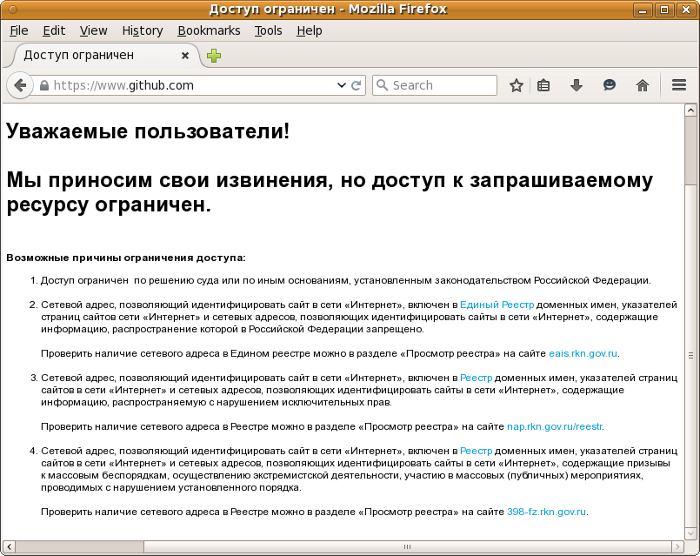
Task: Click inside the Search input field
Action: point(440,86)
